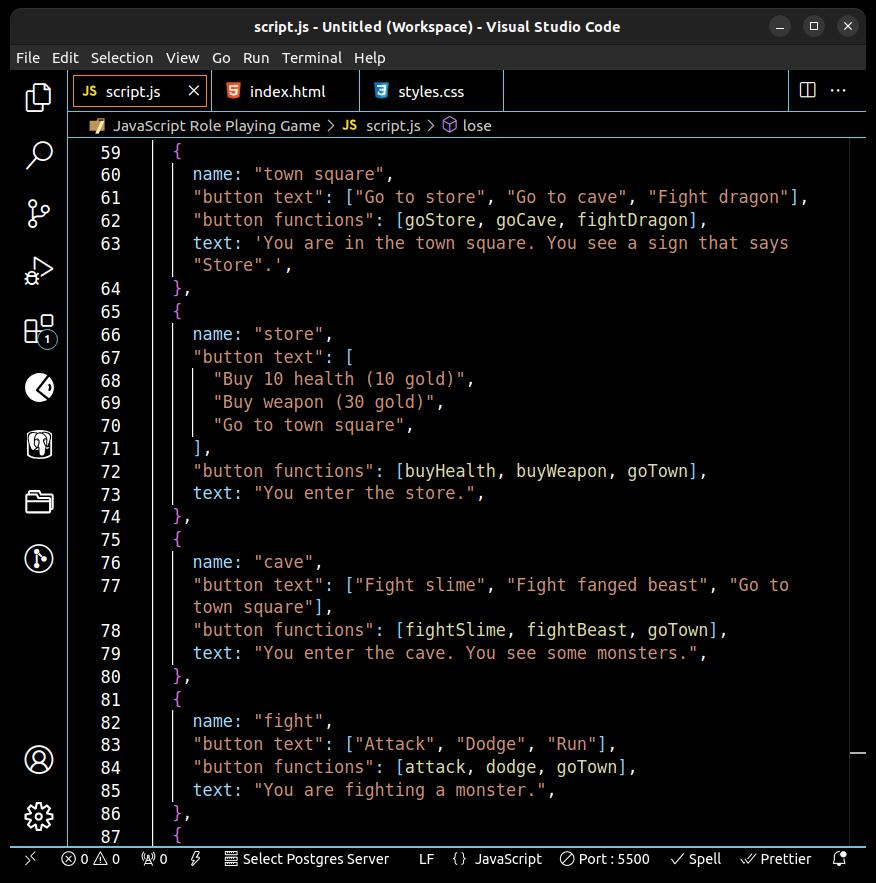Click the Port : 5500 Live Server item
The width and height of the screenshot is (876, 883).
(605, 859)
